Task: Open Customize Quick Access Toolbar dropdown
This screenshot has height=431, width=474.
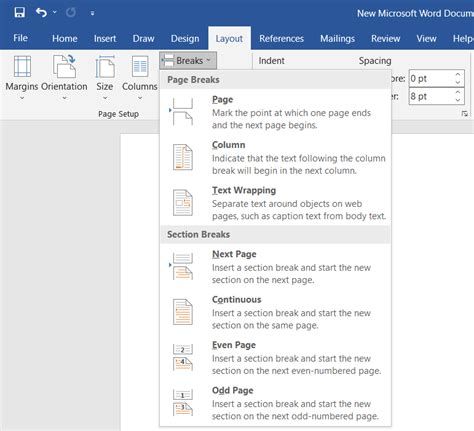Action: click(92, 13)
